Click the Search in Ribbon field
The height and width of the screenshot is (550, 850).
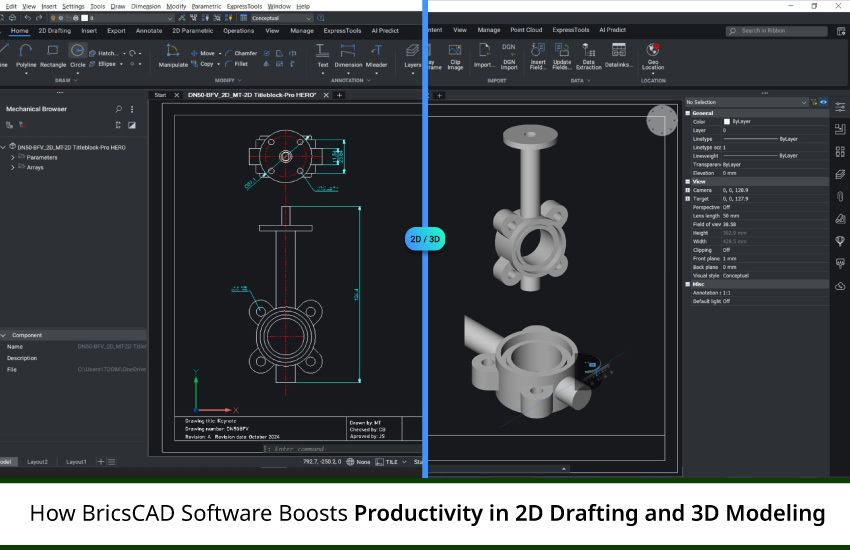click(776, 31)
